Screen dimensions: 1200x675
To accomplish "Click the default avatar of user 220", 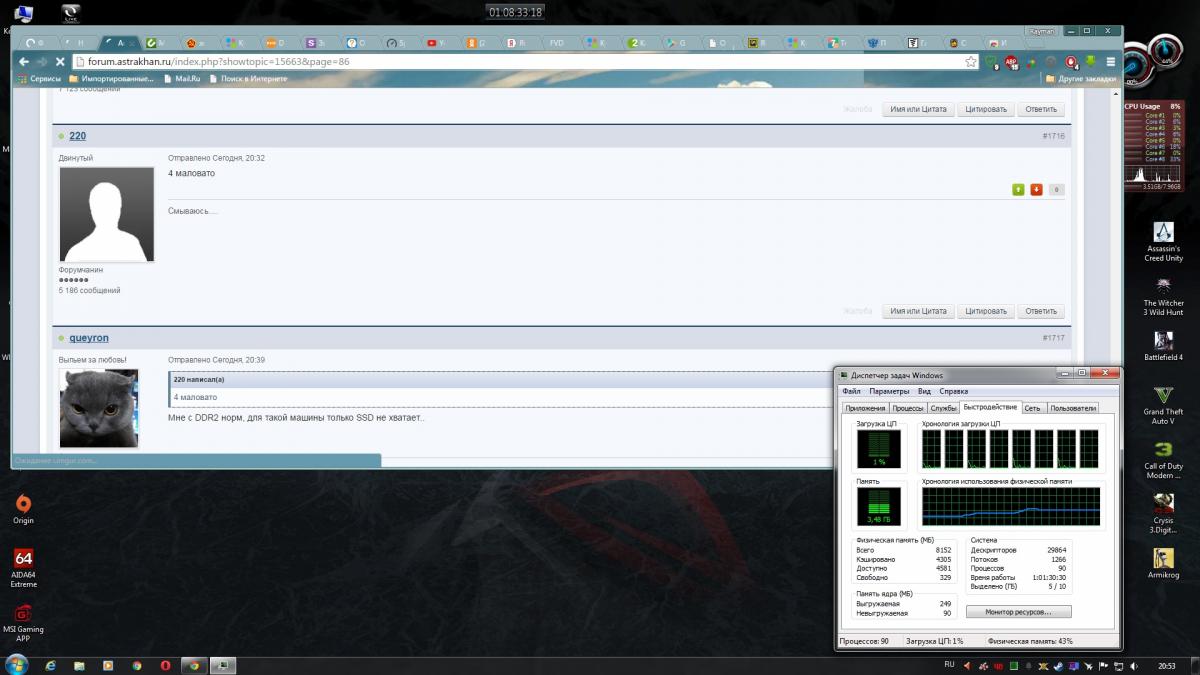I will [106, 214].
